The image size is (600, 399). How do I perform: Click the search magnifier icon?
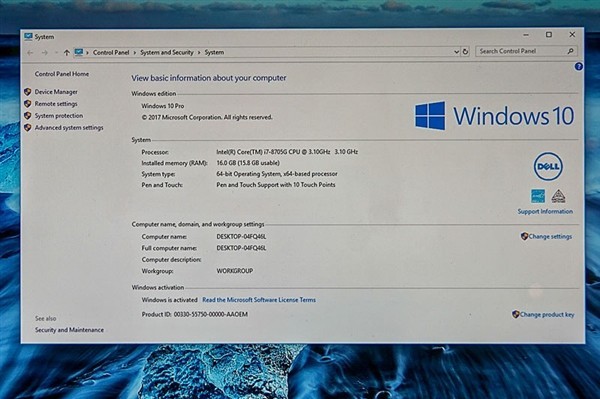point(570,51)
